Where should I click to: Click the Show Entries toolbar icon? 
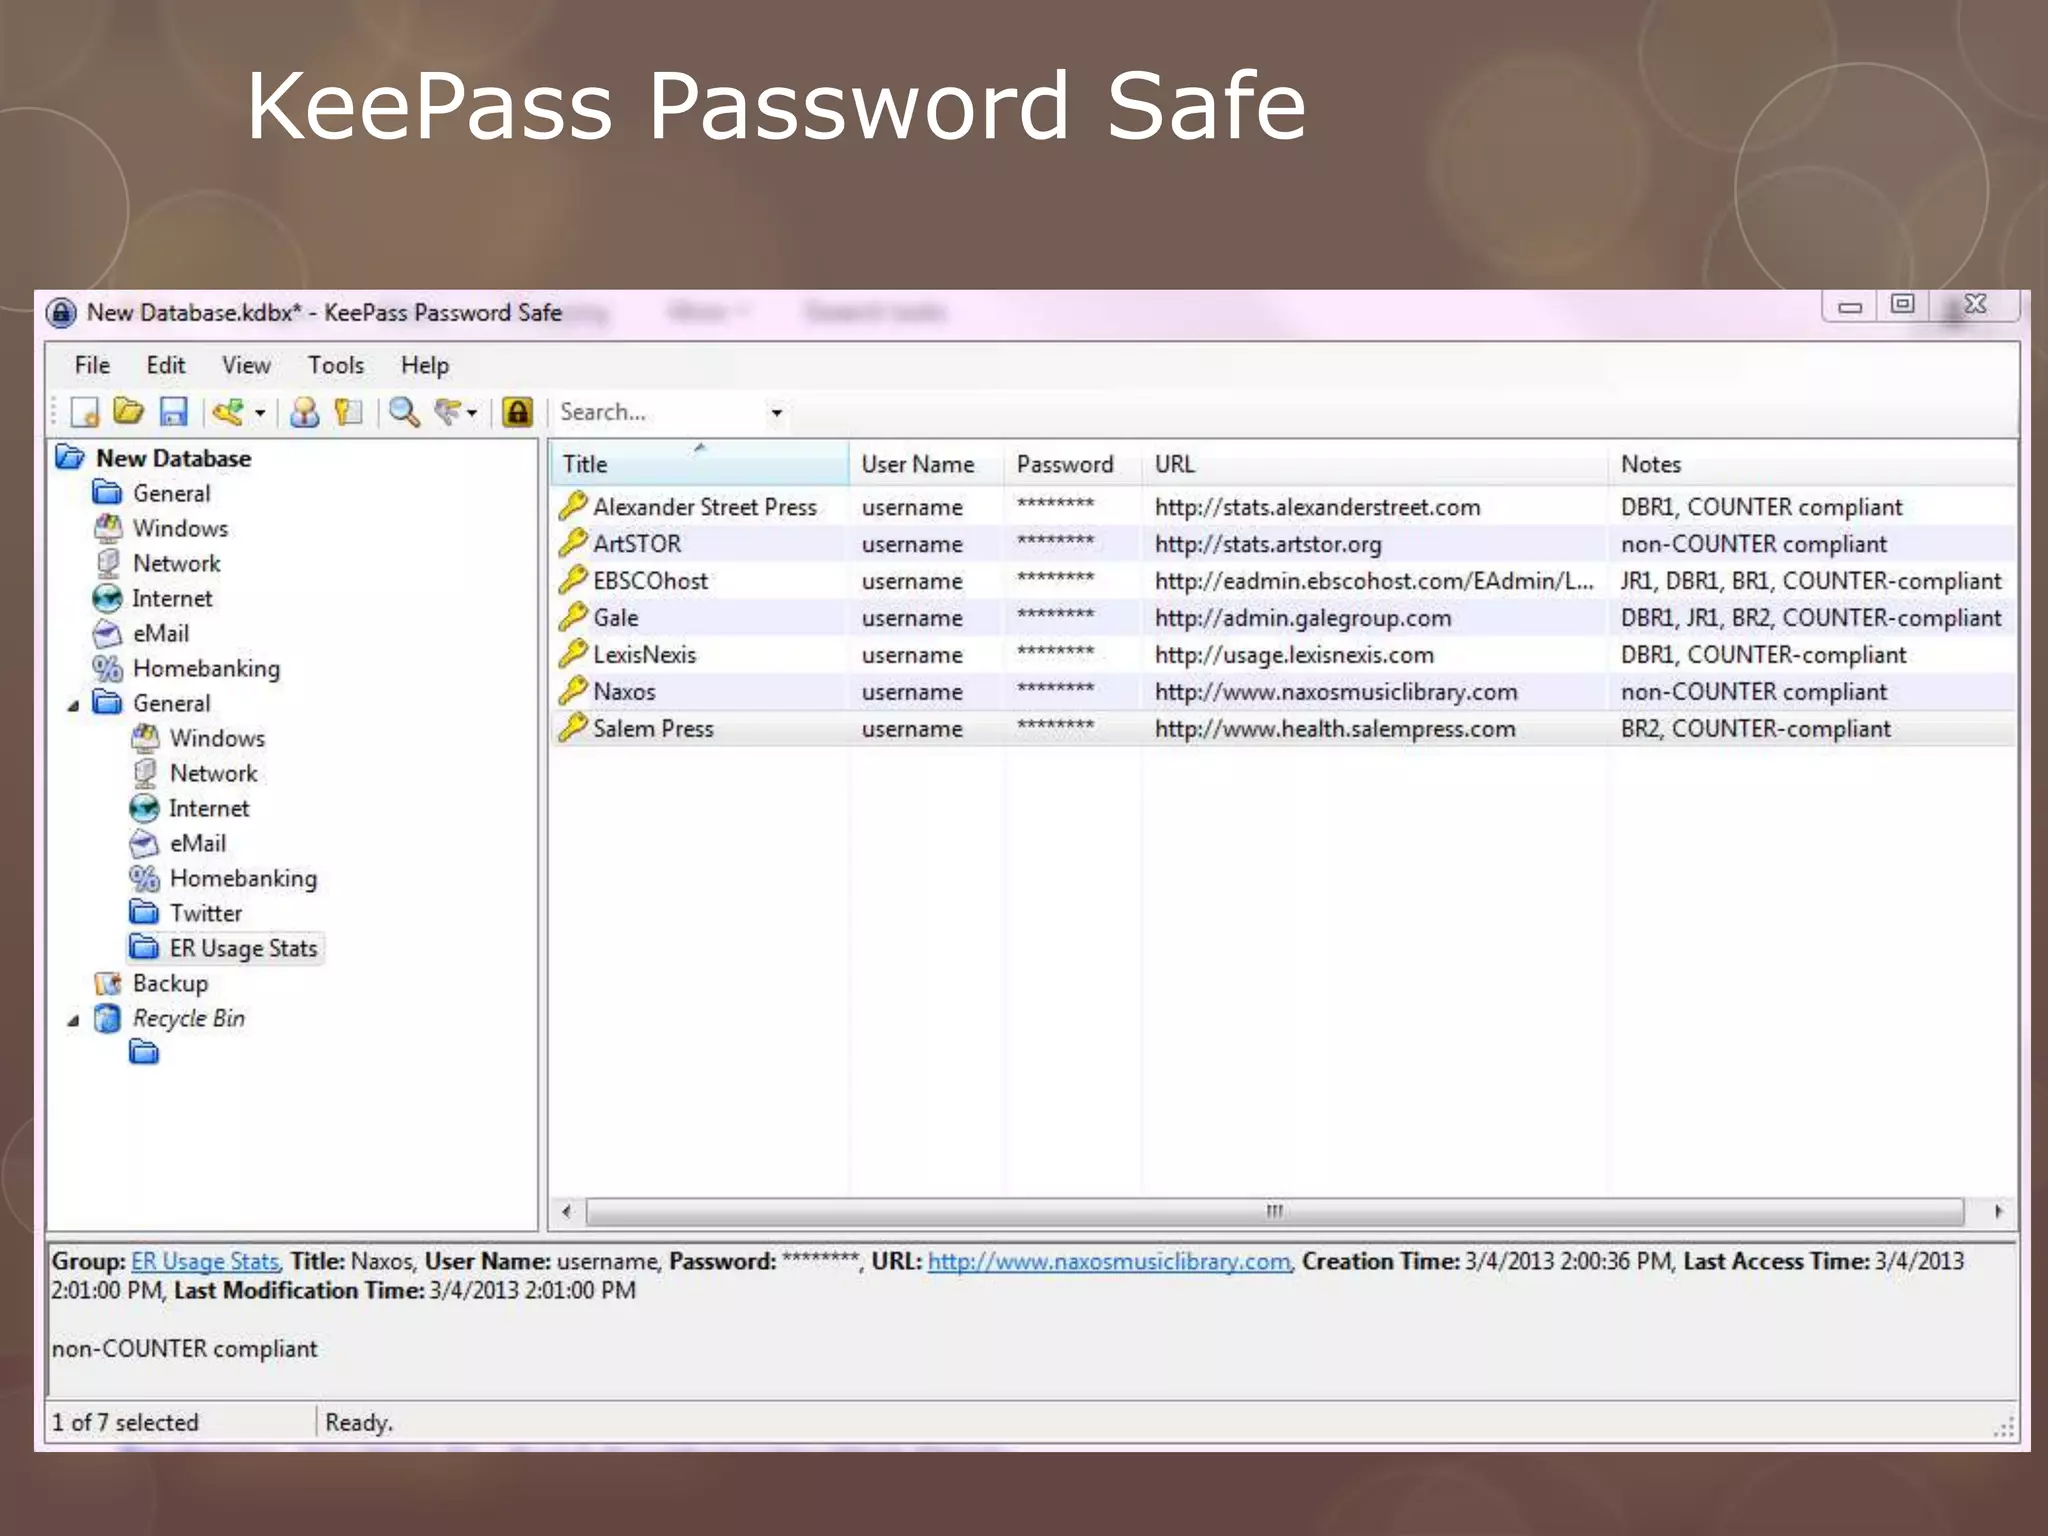pyautogui.click(x=447, y=412)
